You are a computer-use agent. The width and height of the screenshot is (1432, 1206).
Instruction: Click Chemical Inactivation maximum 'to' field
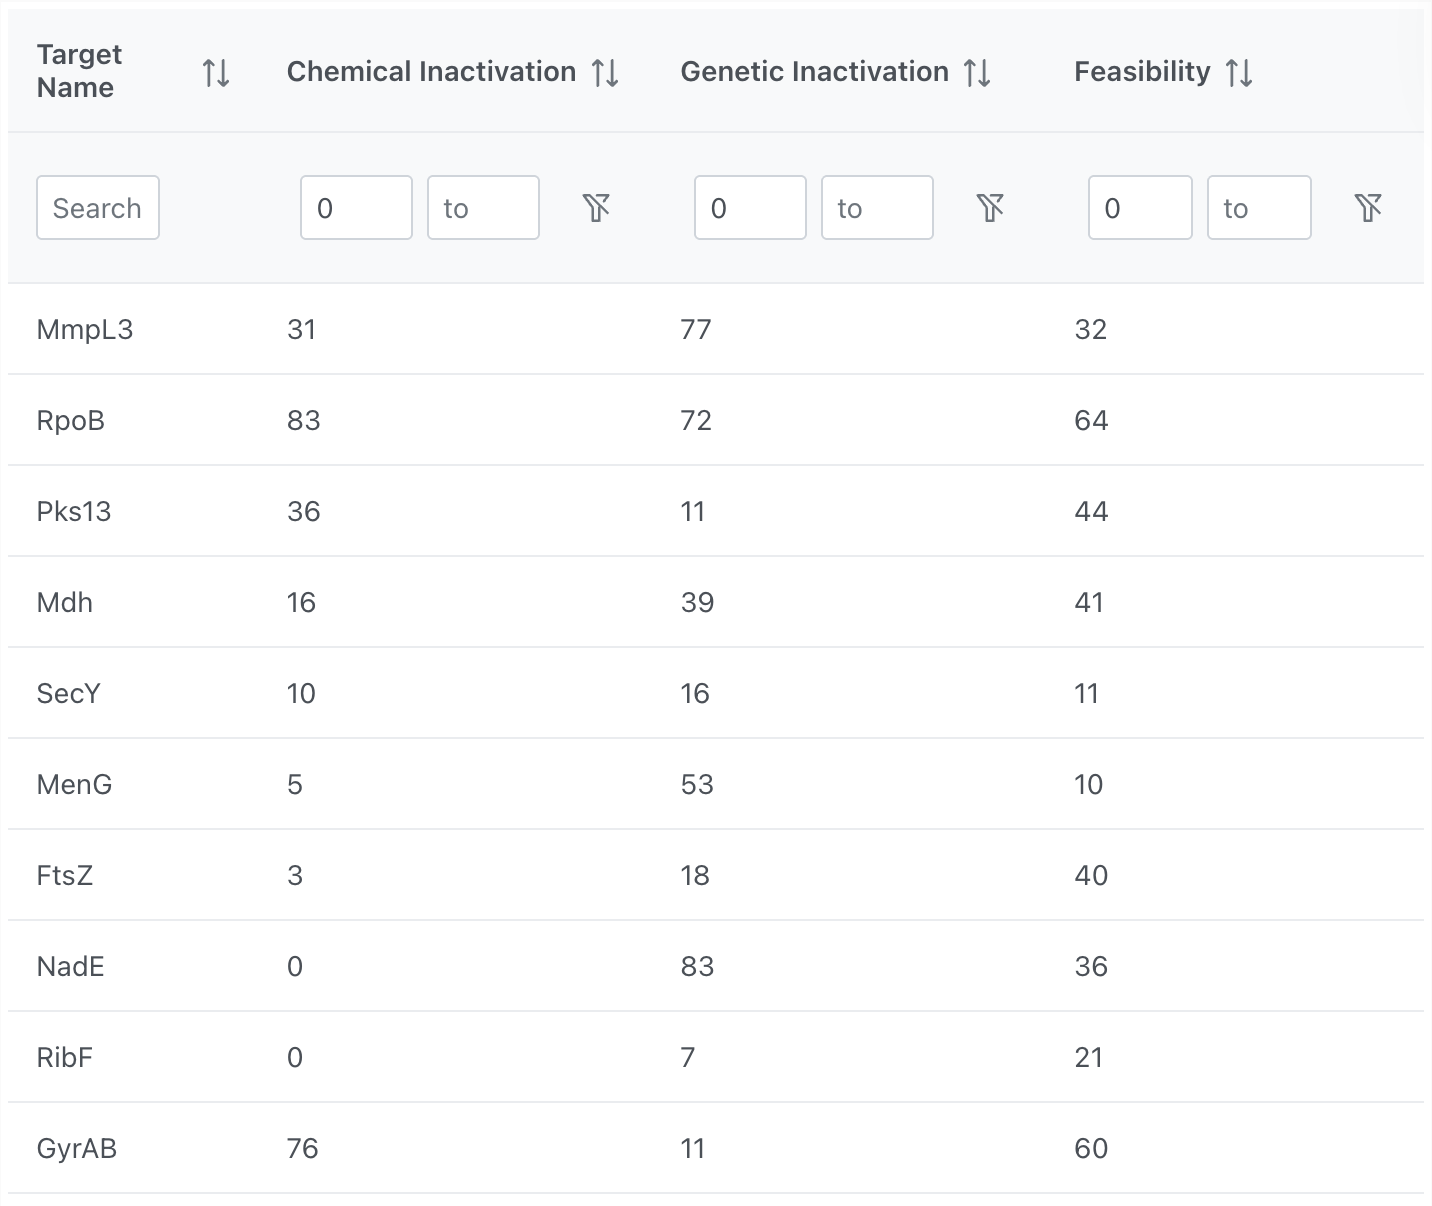tap(483, 208)
